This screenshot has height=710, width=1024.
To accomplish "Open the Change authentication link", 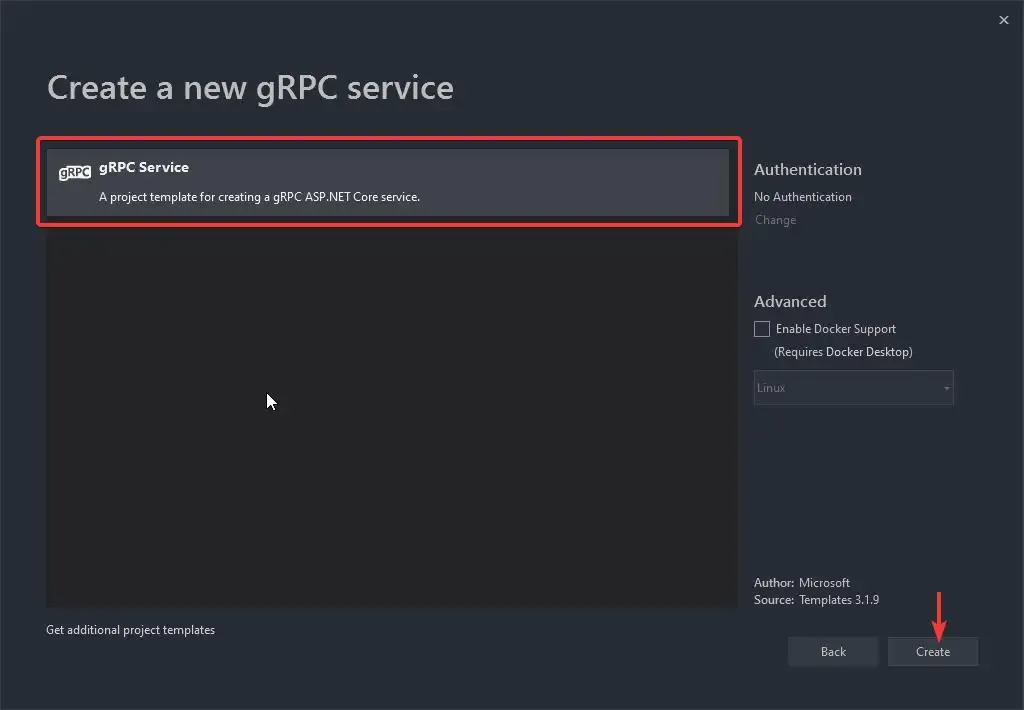I will click(x=775, y=220).
